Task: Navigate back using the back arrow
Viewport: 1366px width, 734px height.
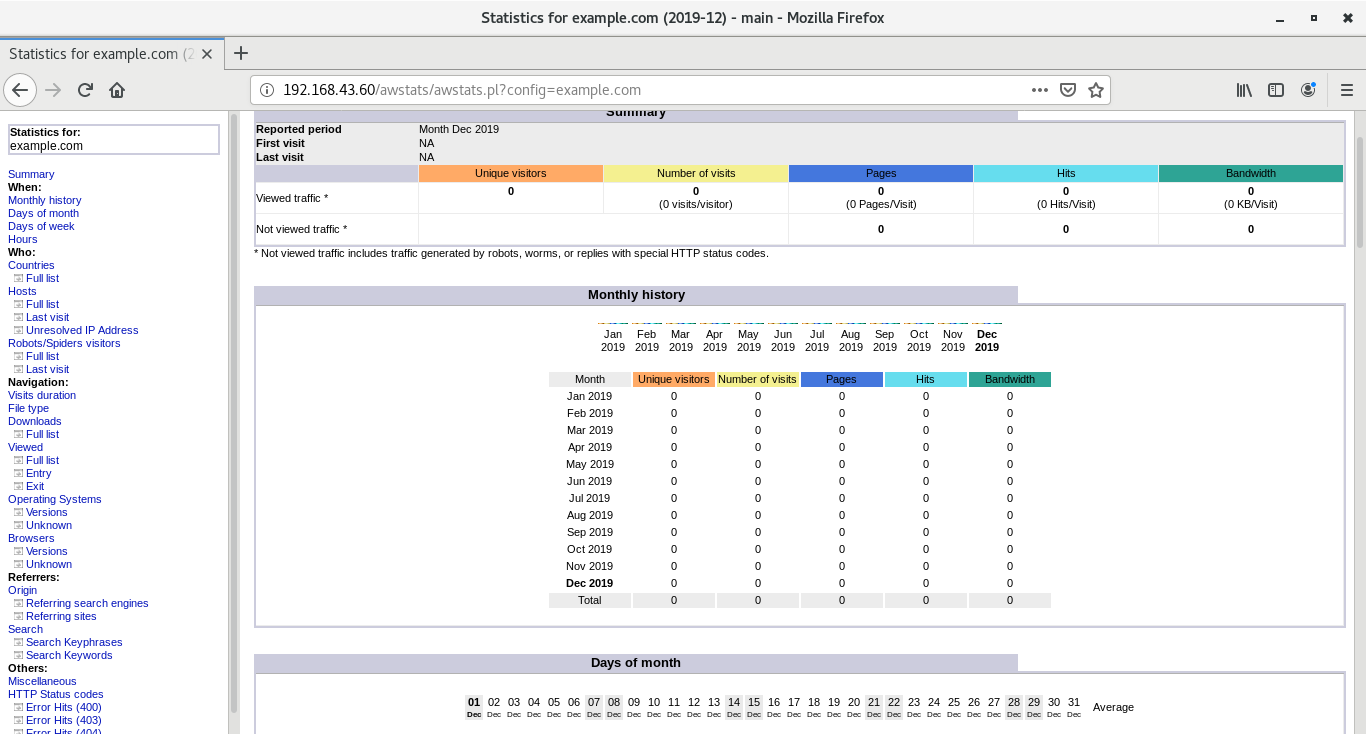Action: click(x=20, y=90)
